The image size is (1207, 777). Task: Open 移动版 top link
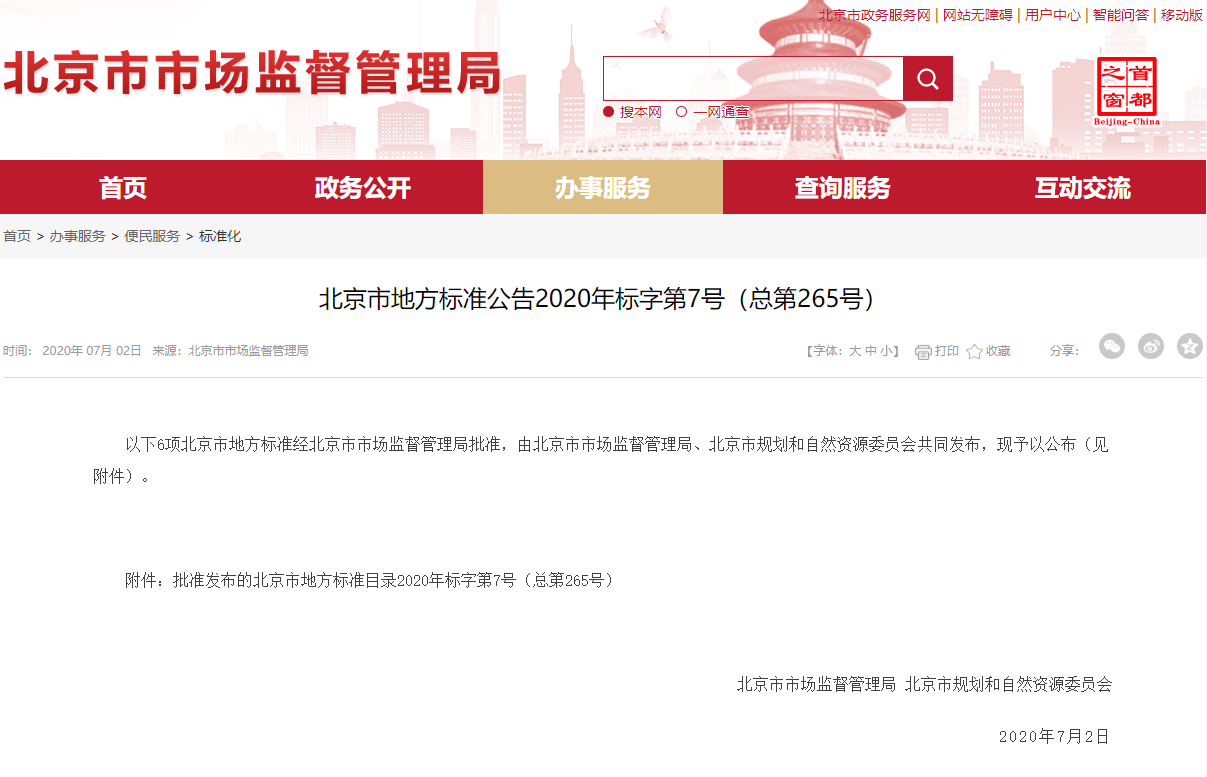pos(1181,15)
